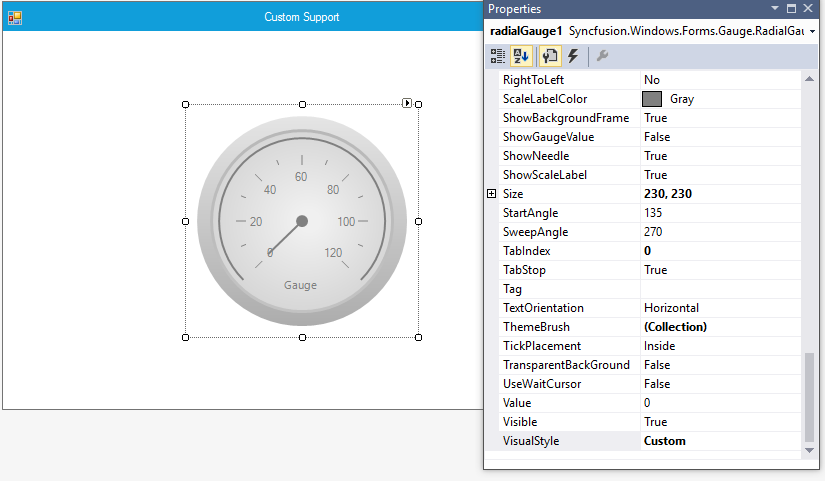This screenshot has width=825, height=481.
Task: Expand the Size property
Action: pos(491,194)
